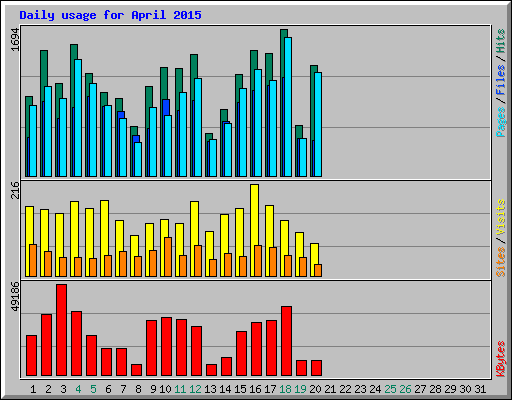Click day 30 on the x-axis

pyautogui.click(x=465, y=389)
